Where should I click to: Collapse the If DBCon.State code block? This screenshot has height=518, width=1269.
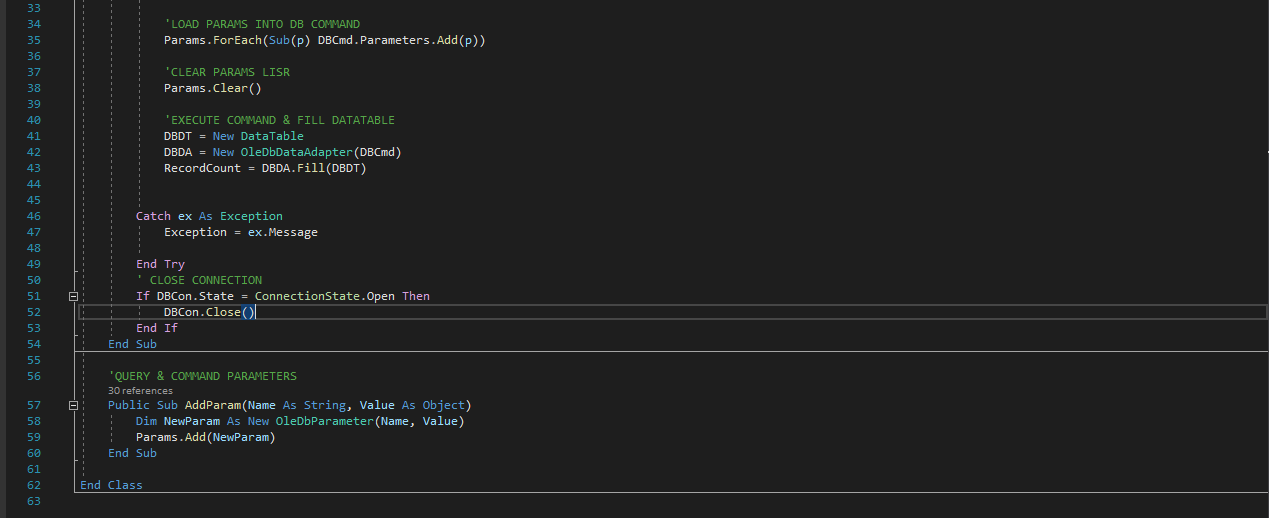click(73, 296)
